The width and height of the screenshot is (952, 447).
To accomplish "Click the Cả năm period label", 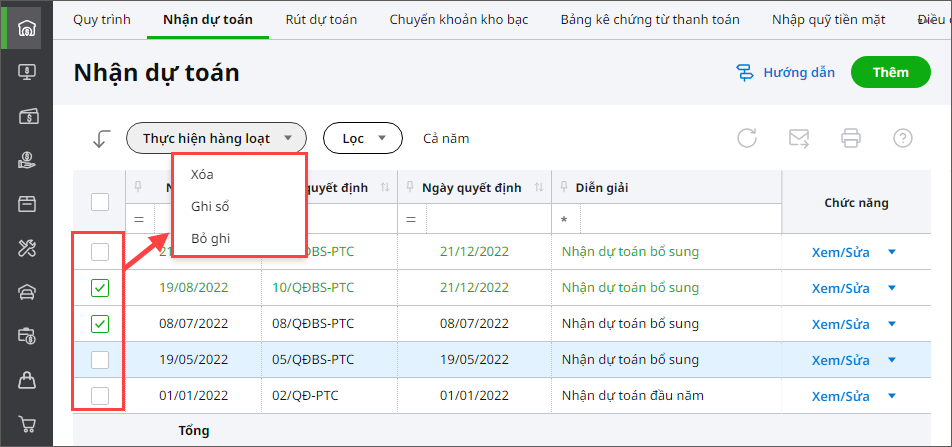I will pyautogui.click(x=446, y=138).
